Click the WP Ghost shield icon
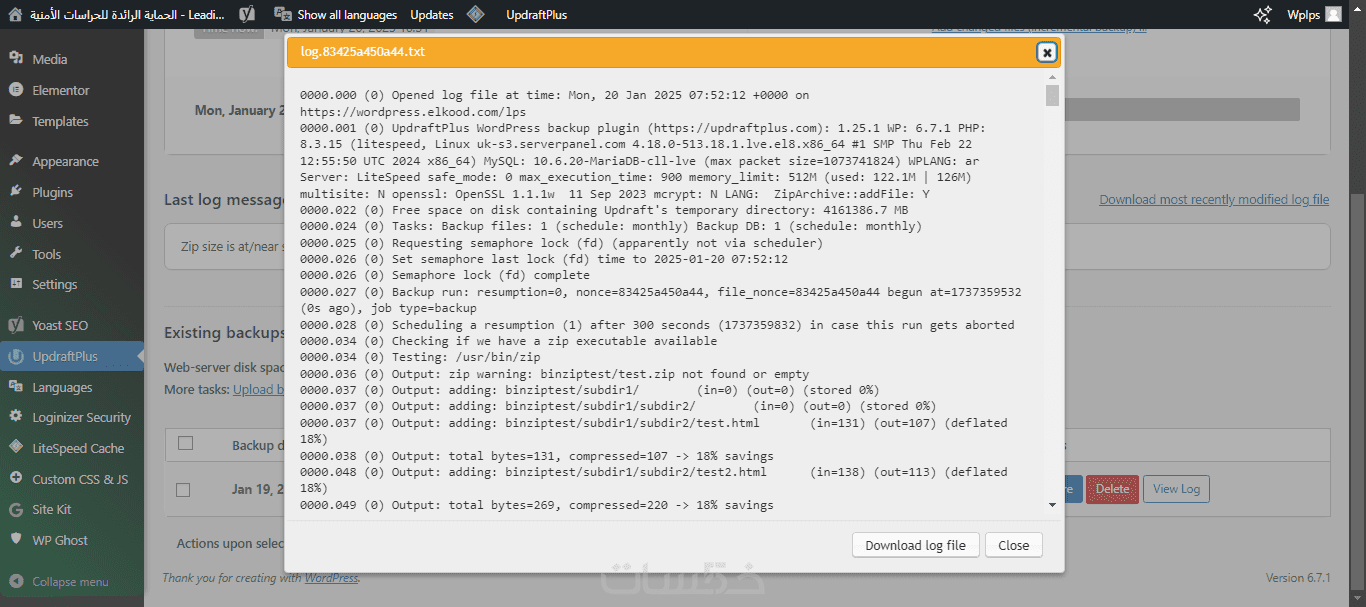This screenshot has height=607, width=1366. point(15,540)
